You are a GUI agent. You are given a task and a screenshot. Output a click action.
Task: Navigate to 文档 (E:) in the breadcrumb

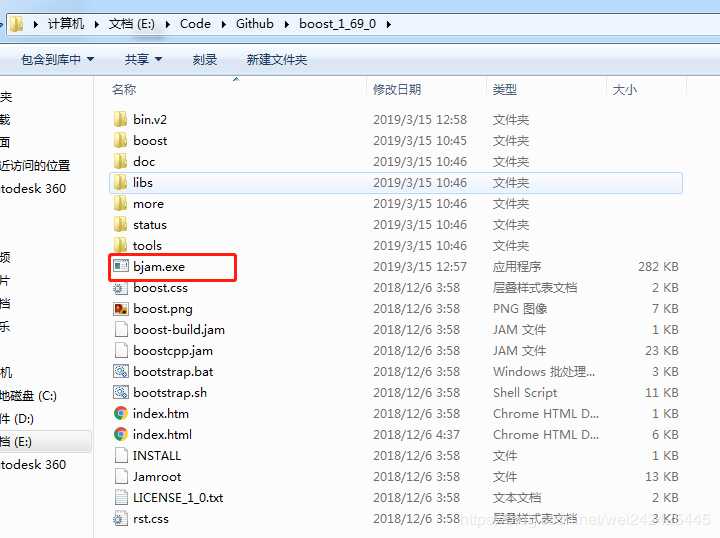tap(132, 24)
